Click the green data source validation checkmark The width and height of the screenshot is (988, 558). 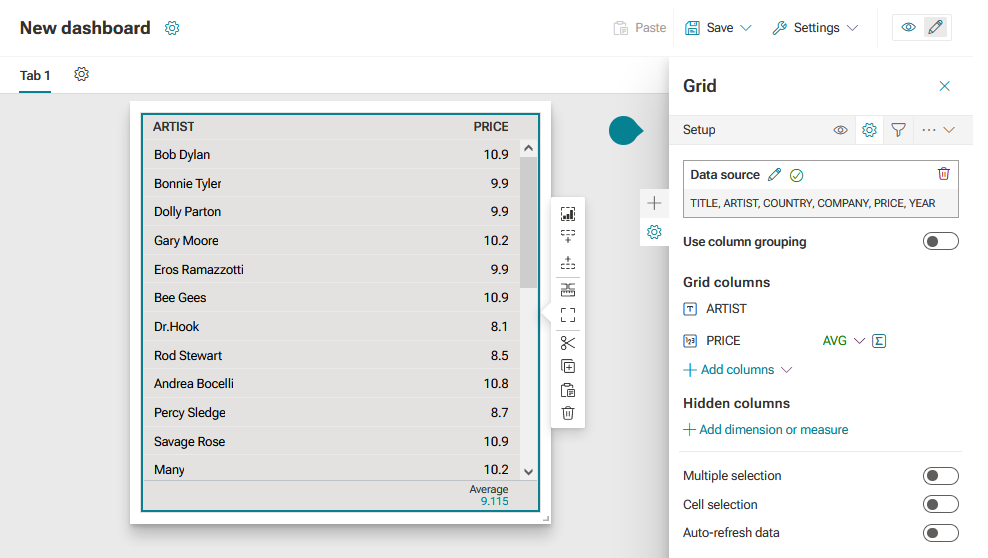click(796, 175)
